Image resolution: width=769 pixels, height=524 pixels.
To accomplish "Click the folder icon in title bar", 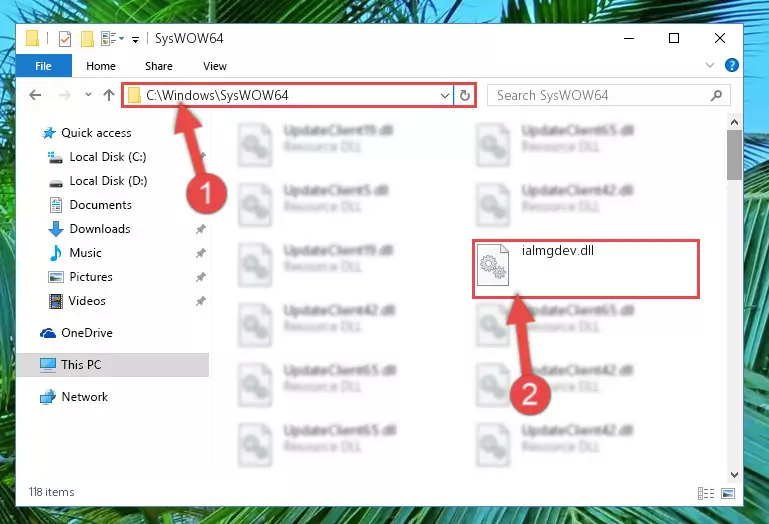I will pos(32,38).
